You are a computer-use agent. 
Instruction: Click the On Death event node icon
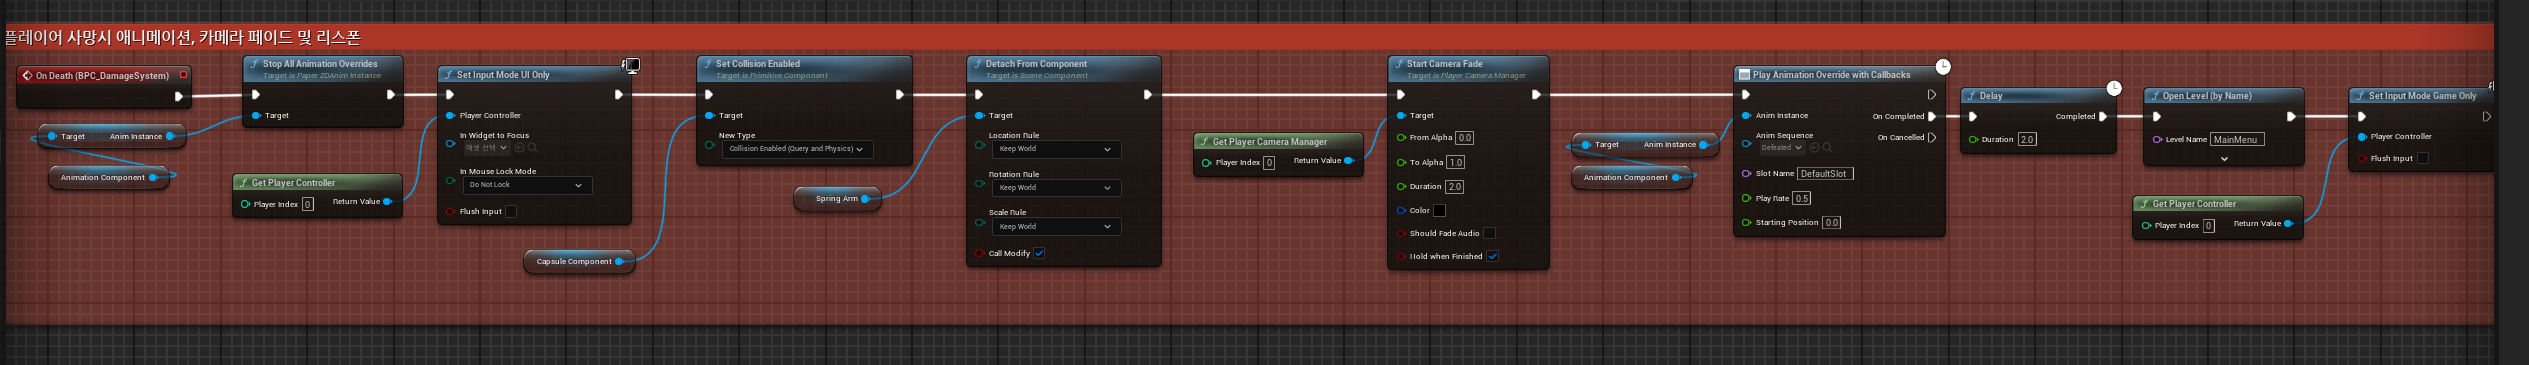pyautogui.click(x=27, y=75)
